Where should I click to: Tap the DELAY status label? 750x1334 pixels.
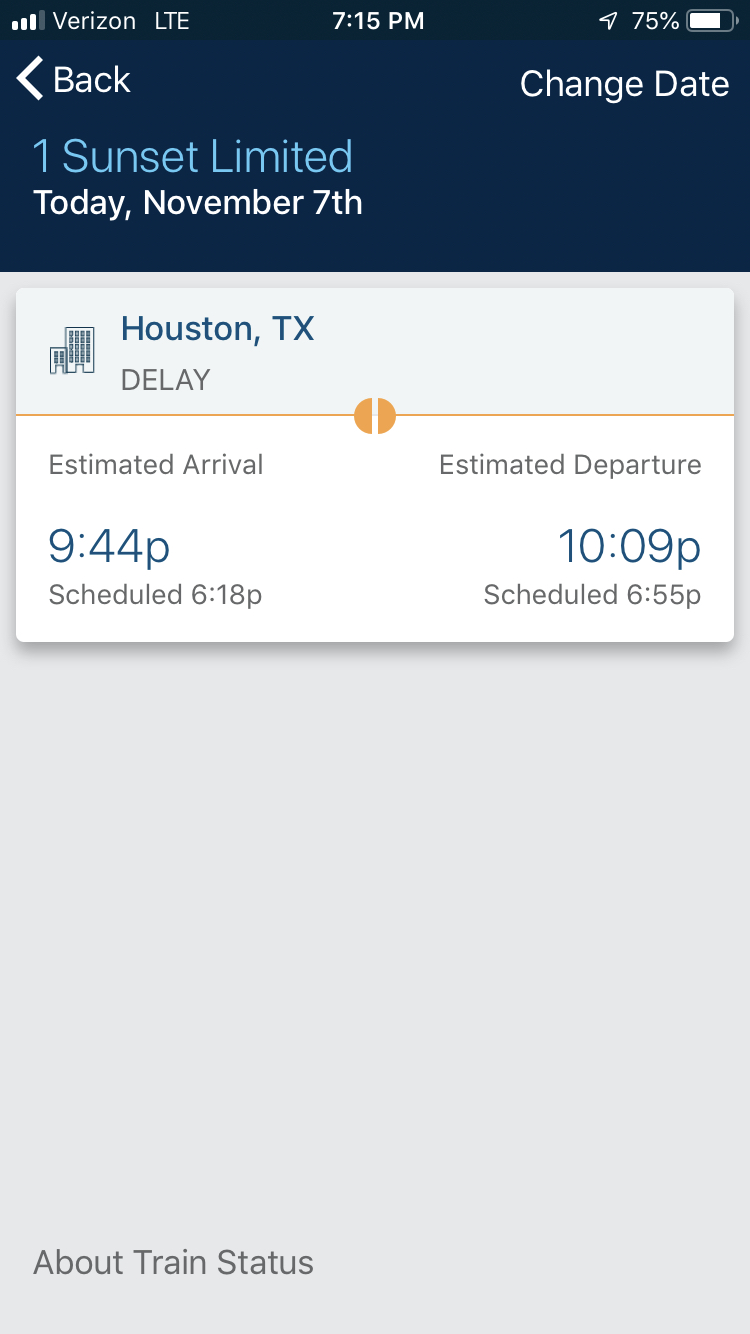(166, 380)
